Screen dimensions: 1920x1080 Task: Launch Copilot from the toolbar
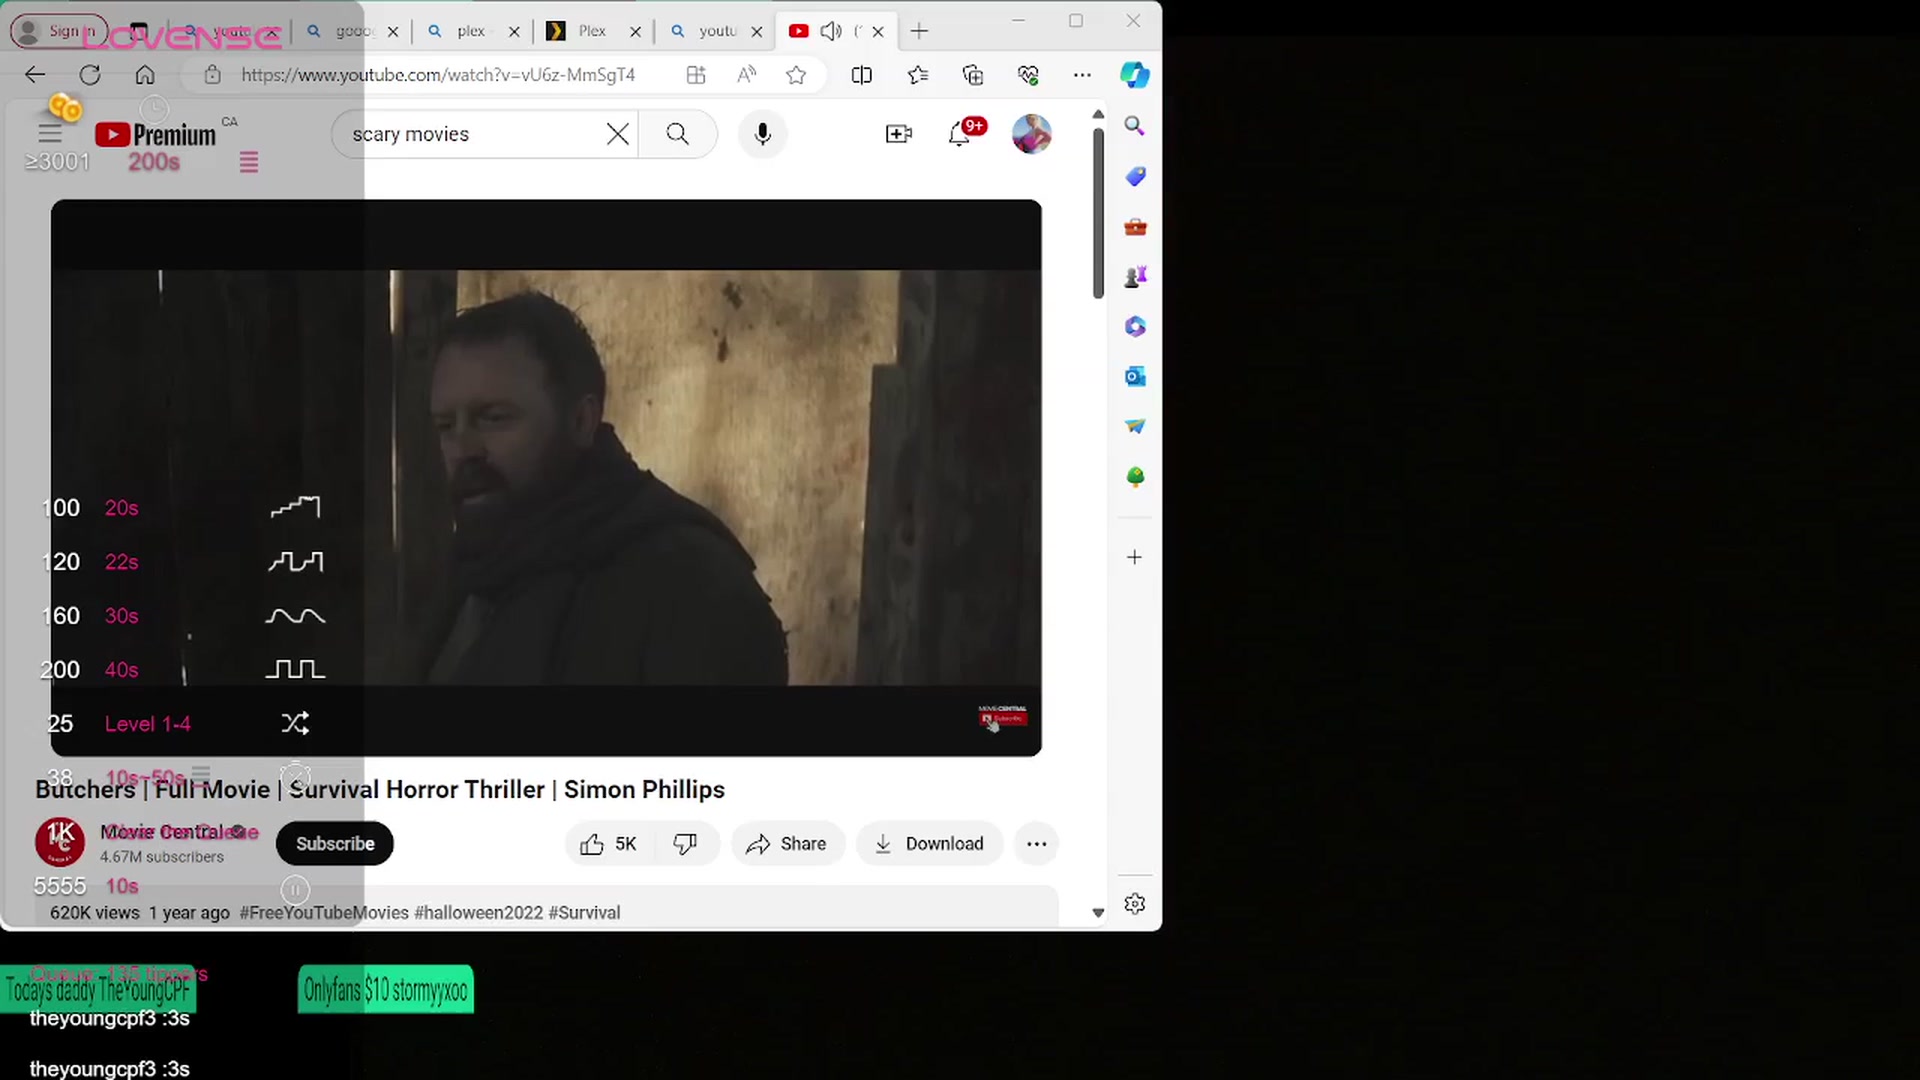(1134, 75)
